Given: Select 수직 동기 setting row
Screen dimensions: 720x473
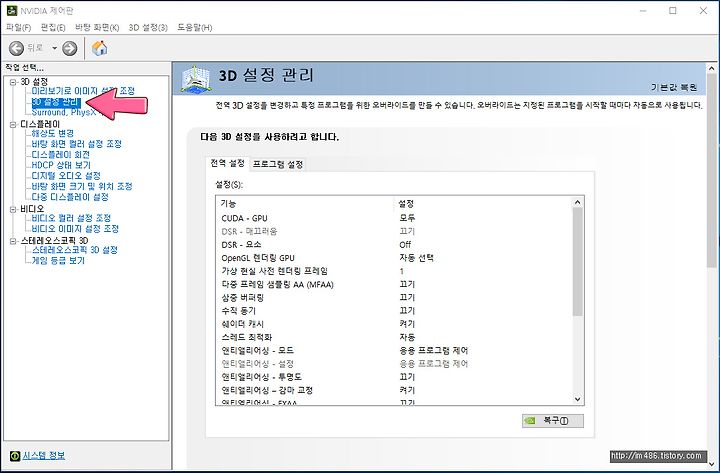Looking at the screenshot, I should (x=394, y=311).
